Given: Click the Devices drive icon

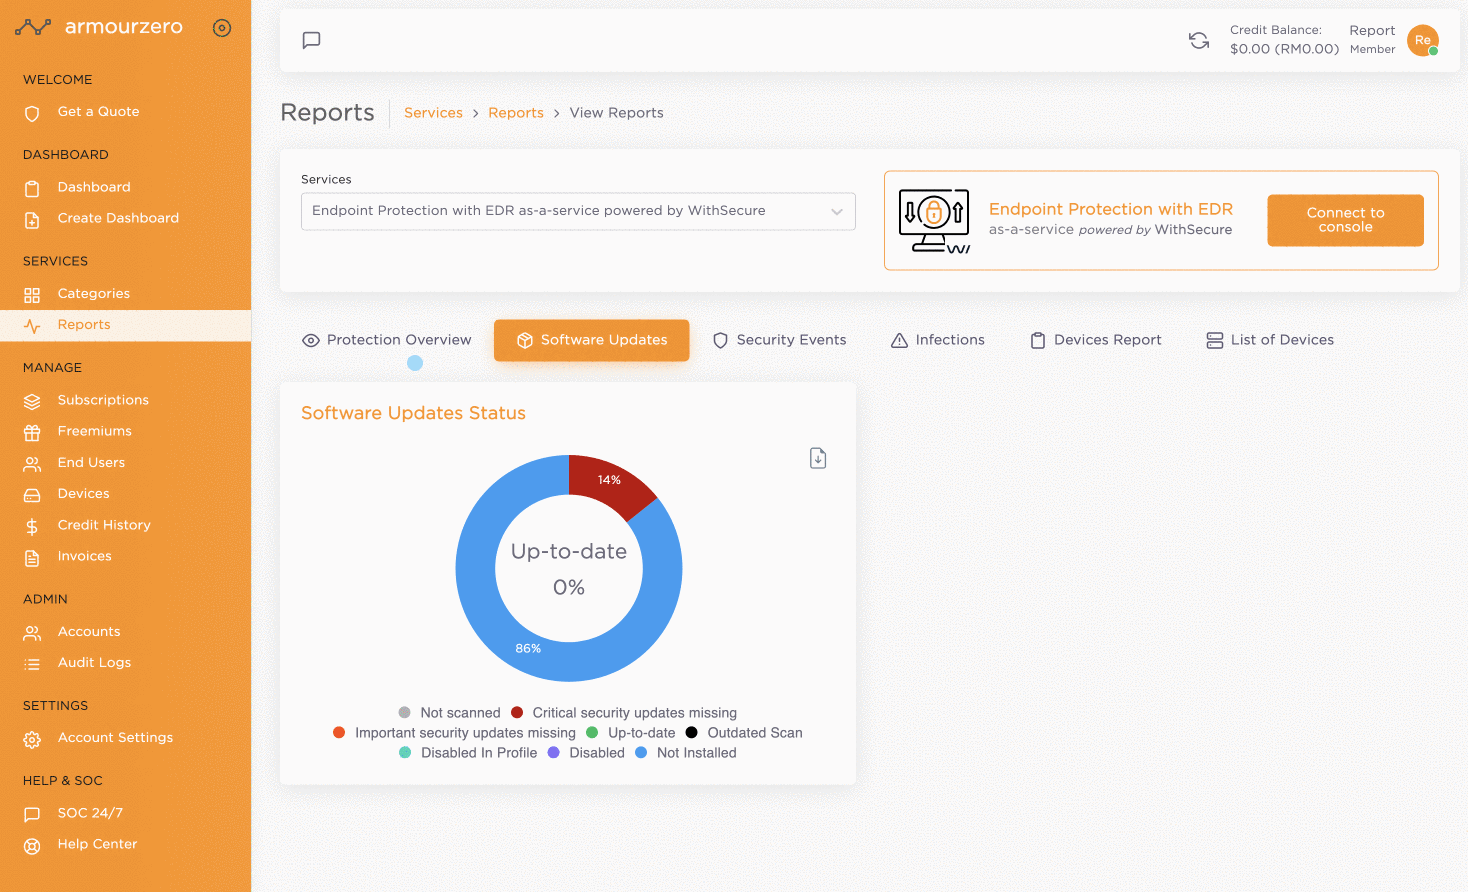Looking at the screenshot, I should pos(32,495).
